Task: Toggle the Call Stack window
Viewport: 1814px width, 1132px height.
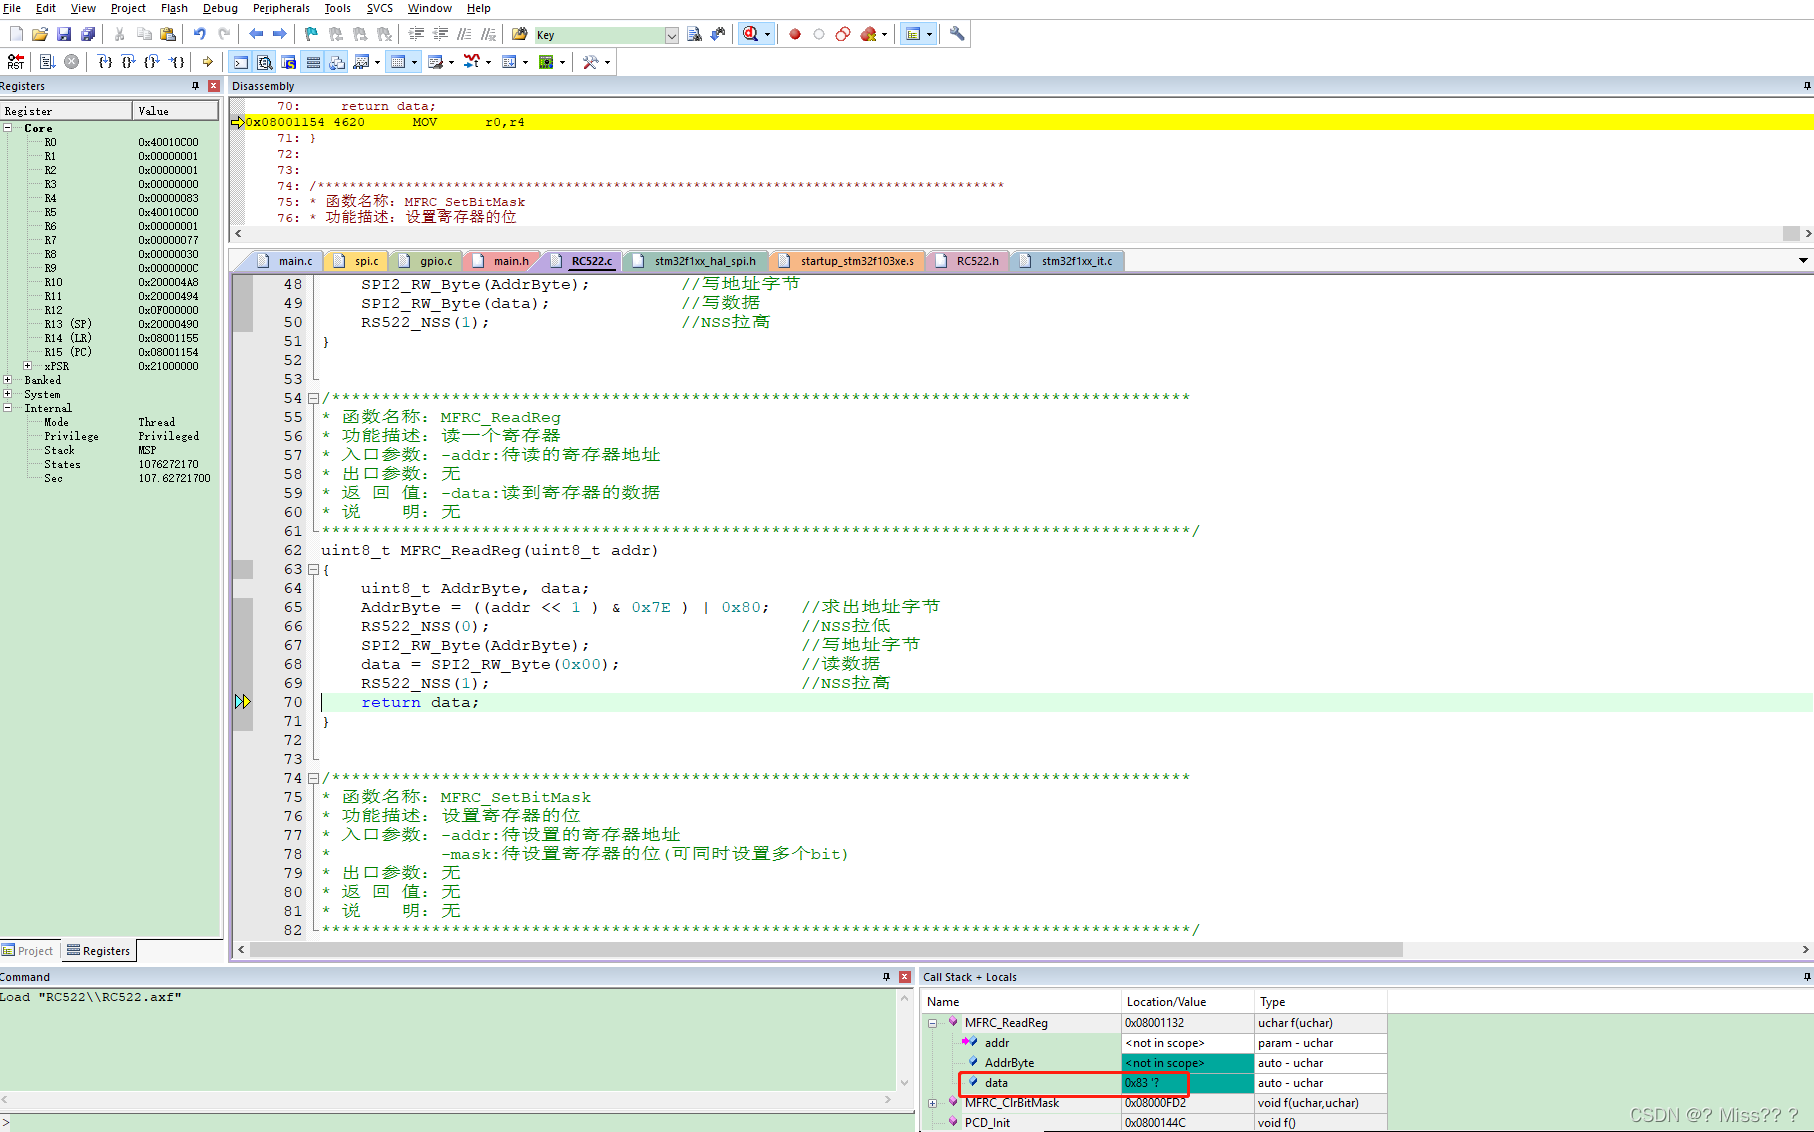Action: (337, 62)
